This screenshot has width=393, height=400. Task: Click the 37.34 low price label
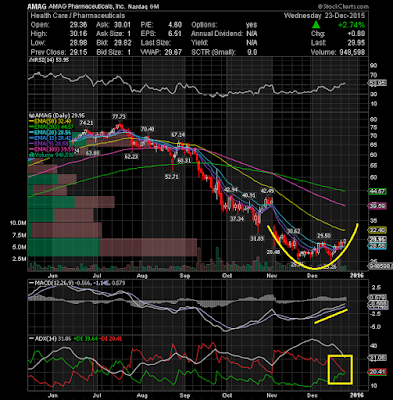point(237,219)
